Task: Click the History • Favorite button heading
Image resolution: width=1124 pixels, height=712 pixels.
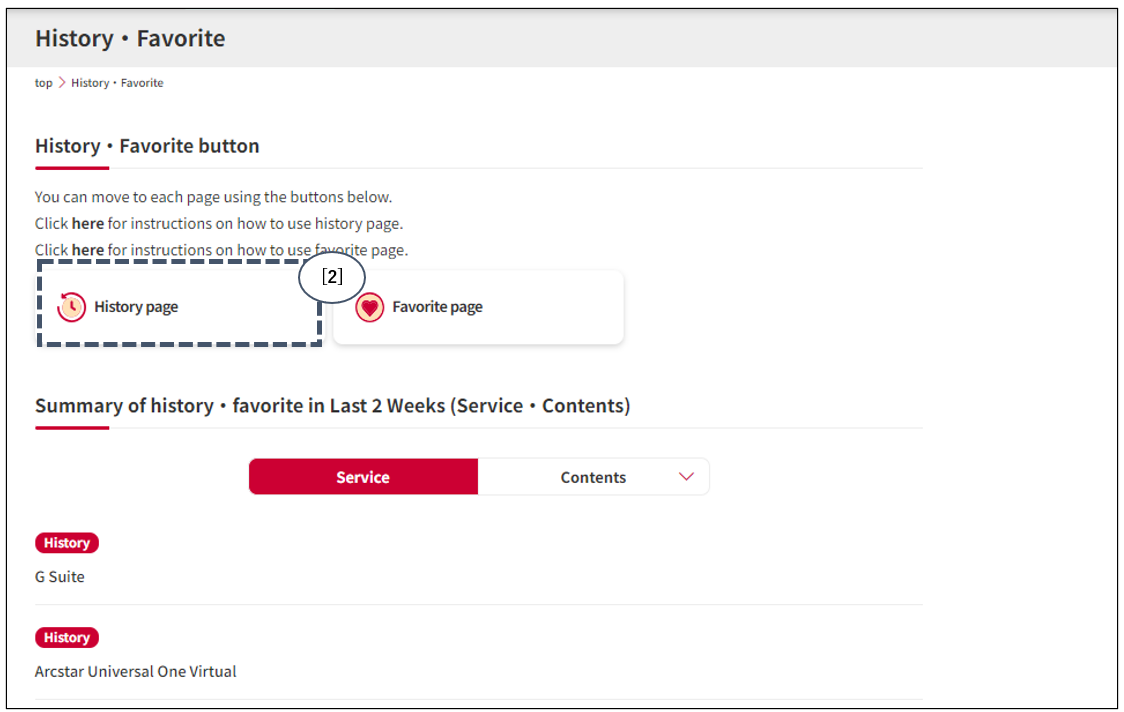Action: point(147,146)
